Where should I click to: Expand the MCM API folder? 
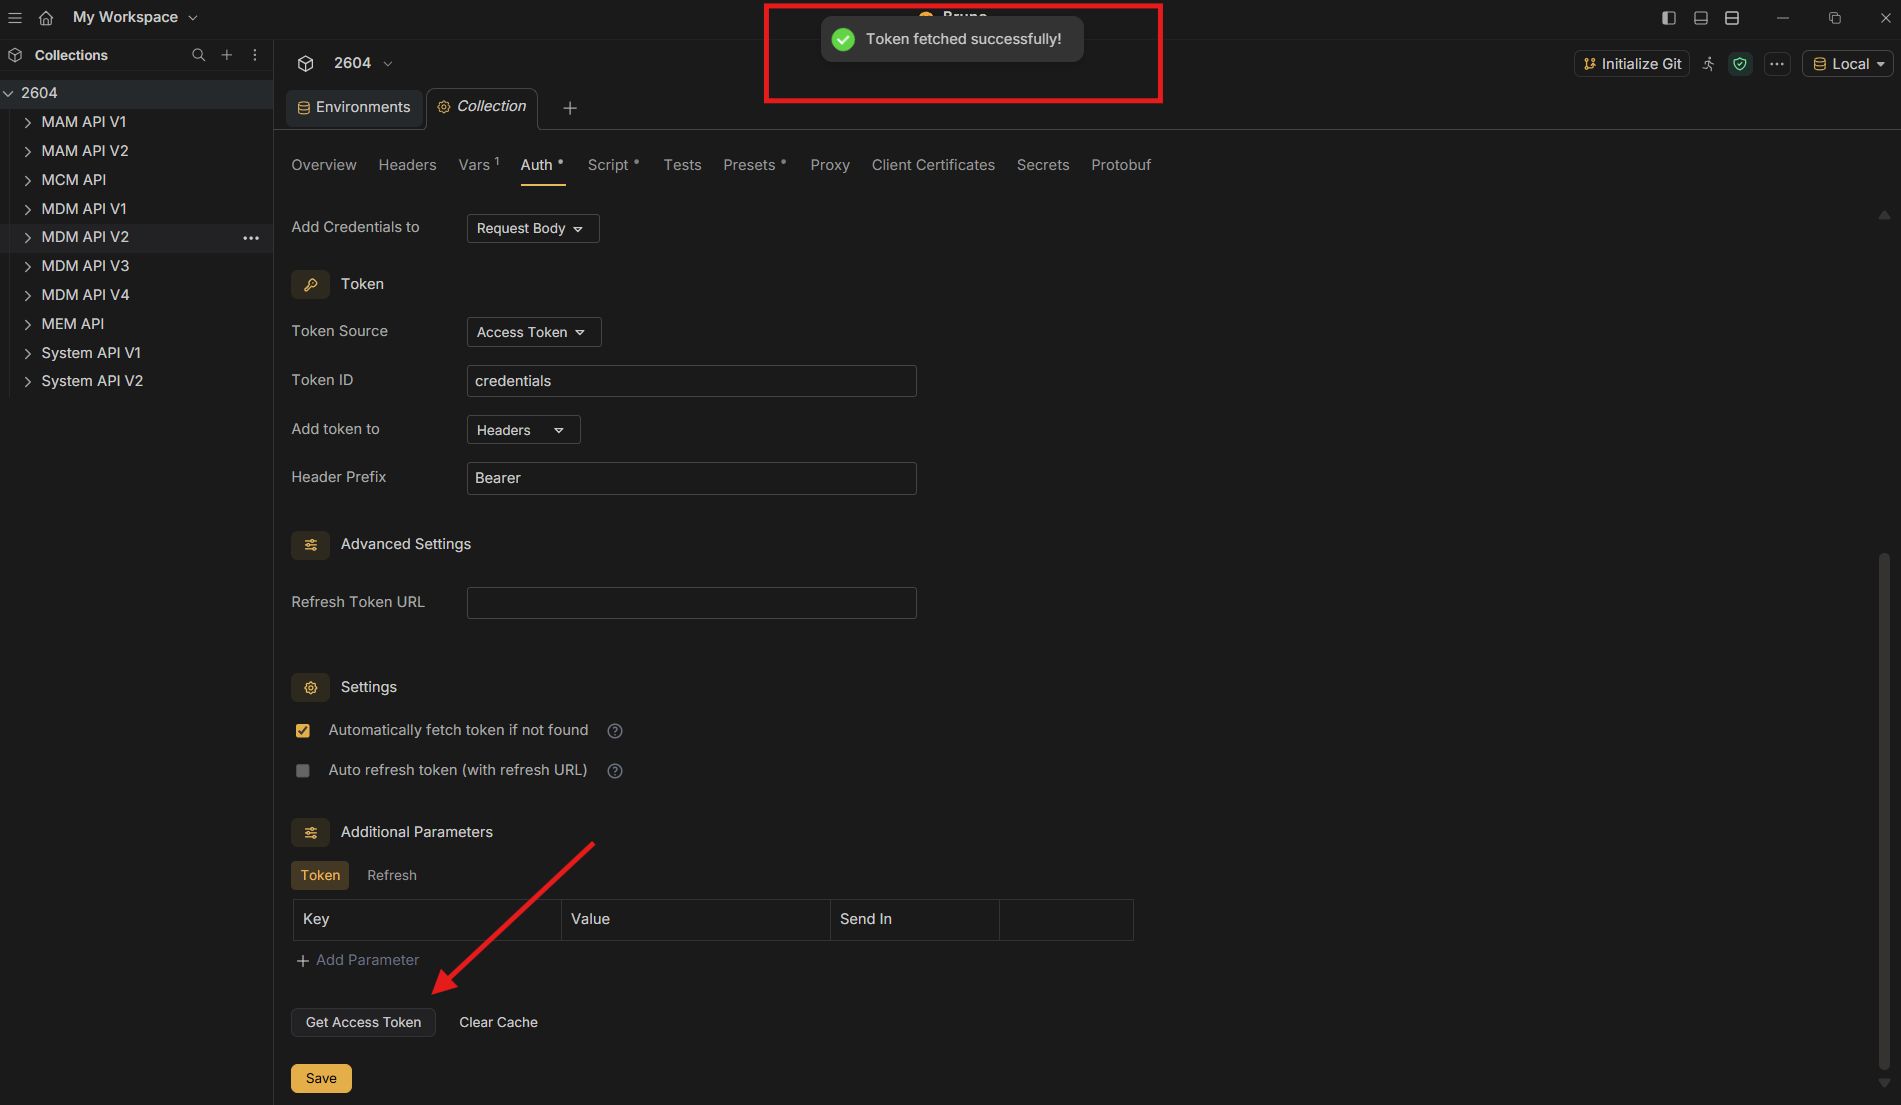tap(28, 181)
